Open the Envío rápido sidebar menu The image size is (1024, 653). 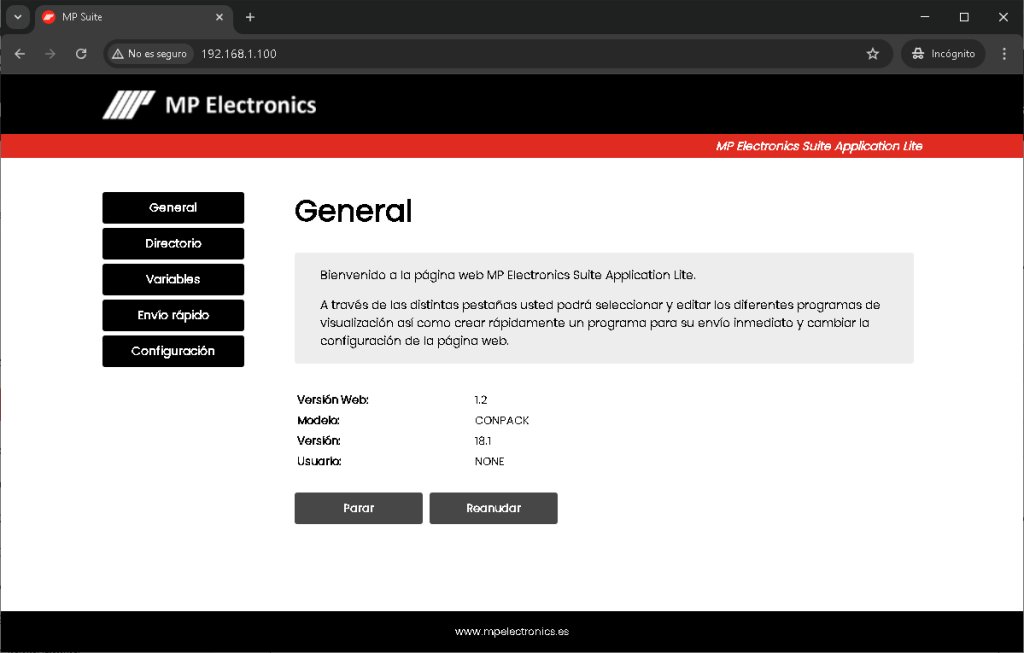(x=173, y=315)
